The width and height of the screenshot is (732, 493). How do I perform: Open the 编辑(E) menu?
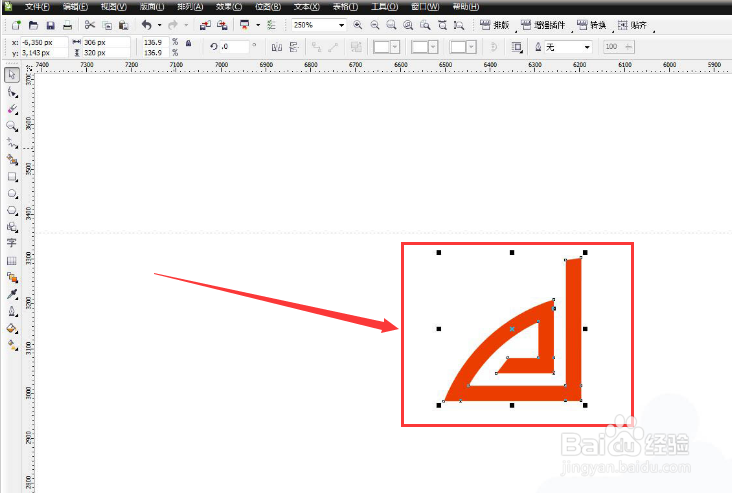pyautogui.click(x=75, y=7)
